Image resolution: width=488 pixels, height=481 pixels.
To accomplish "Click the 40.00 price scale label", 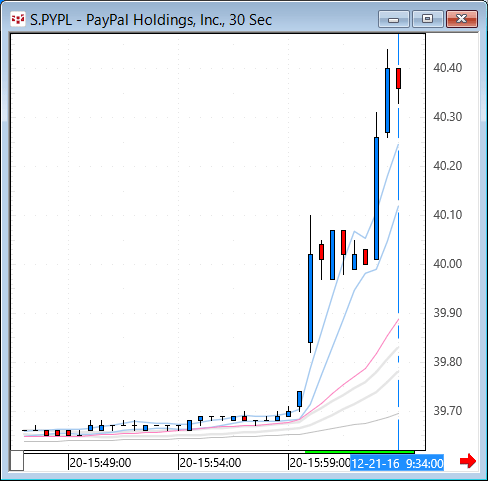I will [448, 264].
